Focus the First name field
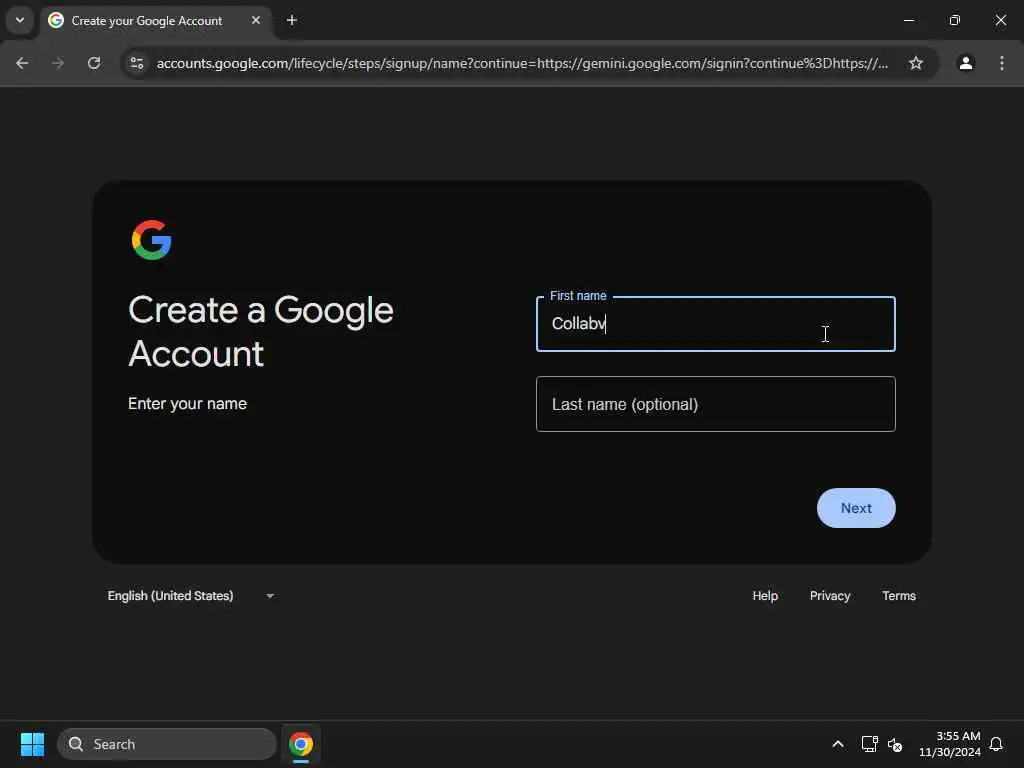 coord(716,324)
